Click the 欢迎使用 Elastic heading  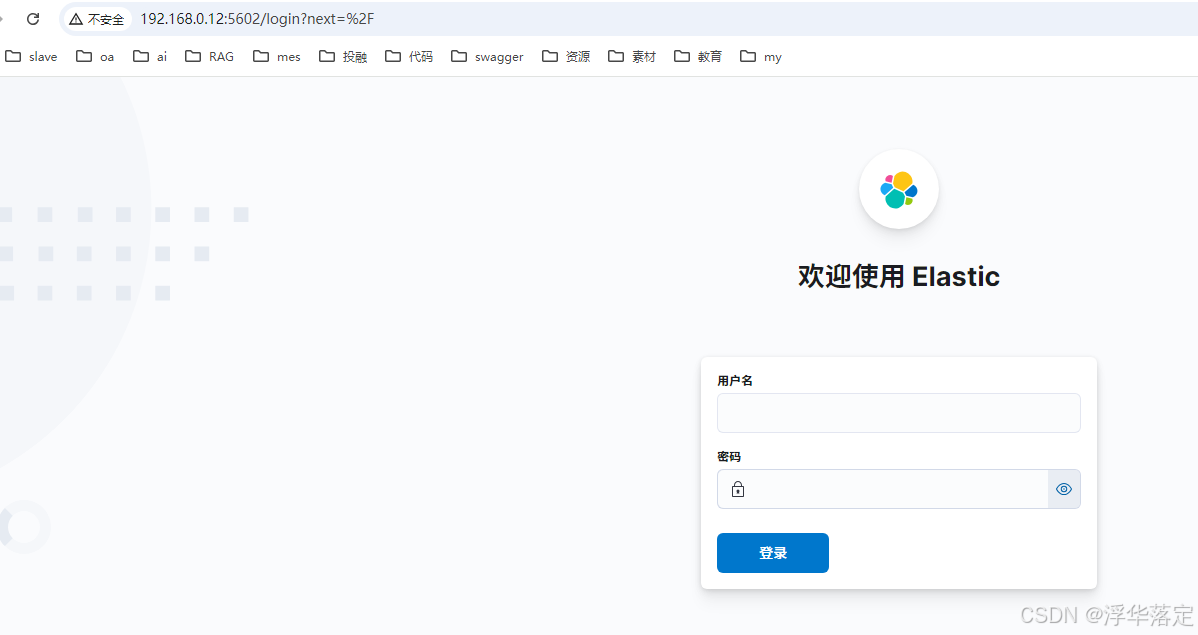coord(898,276)
